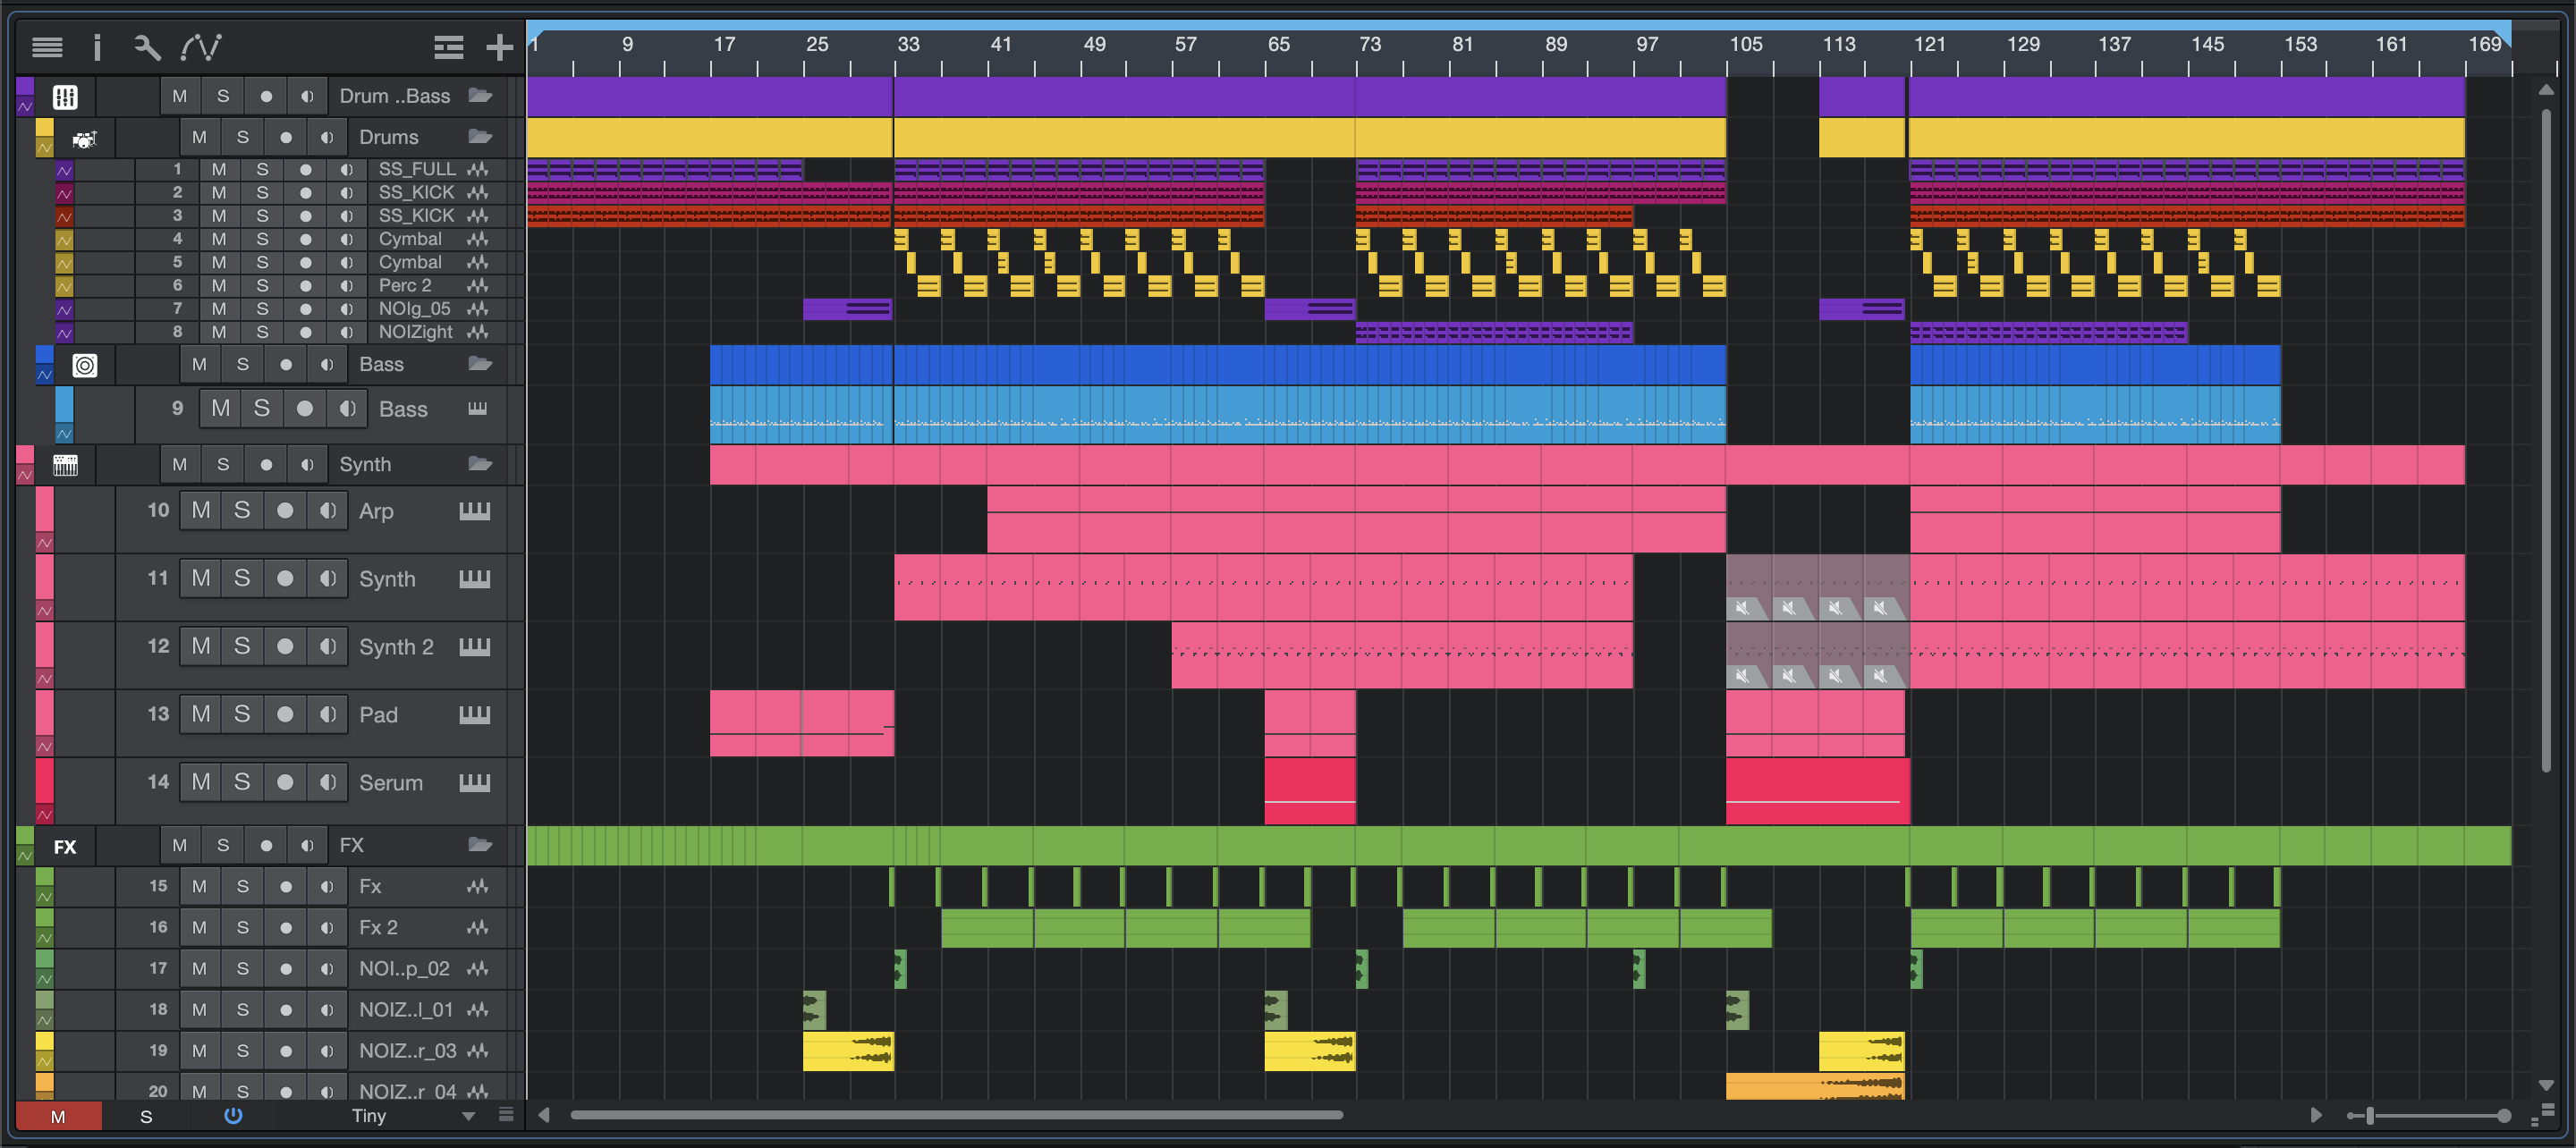Image resolution: width=2576 pixels, height=1148 pixels.
Task: Open the track inspector info icon
Action: pyautogui.click(x=97, y=46)
